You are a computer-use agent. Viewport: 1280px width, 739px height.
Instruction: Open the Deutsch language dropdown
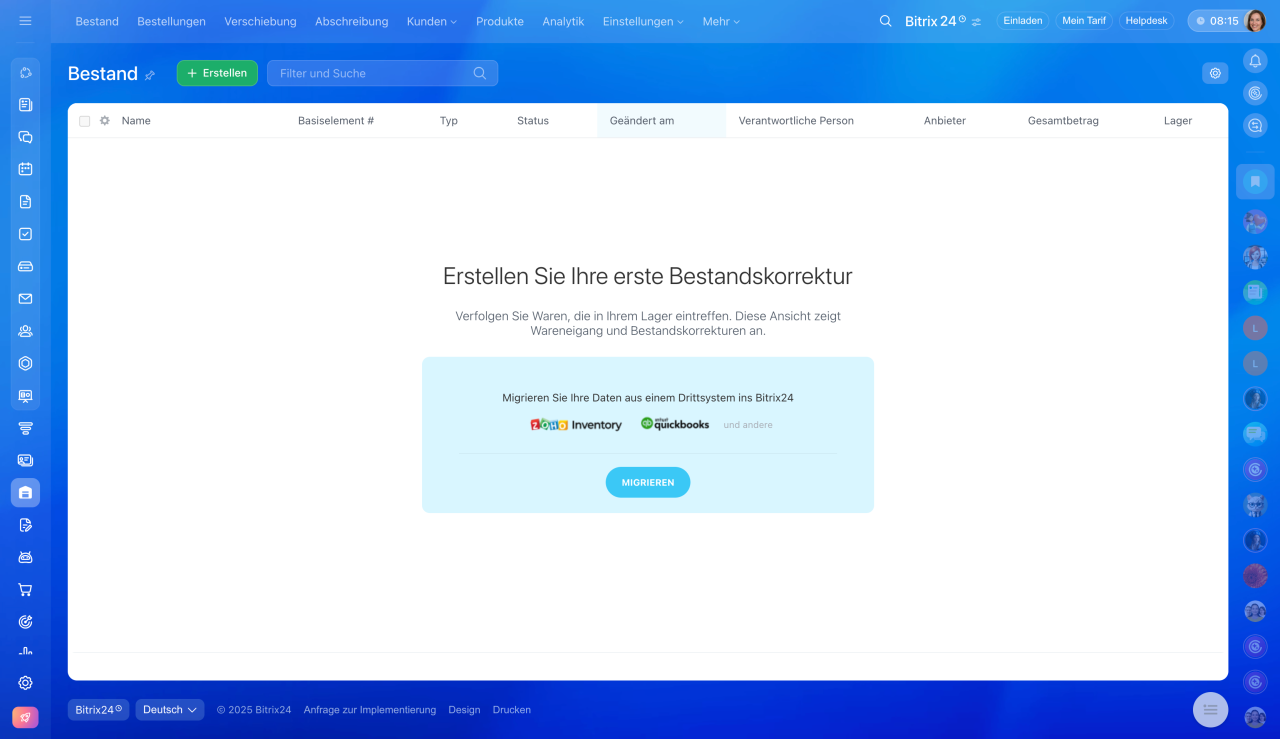[170, 710]
